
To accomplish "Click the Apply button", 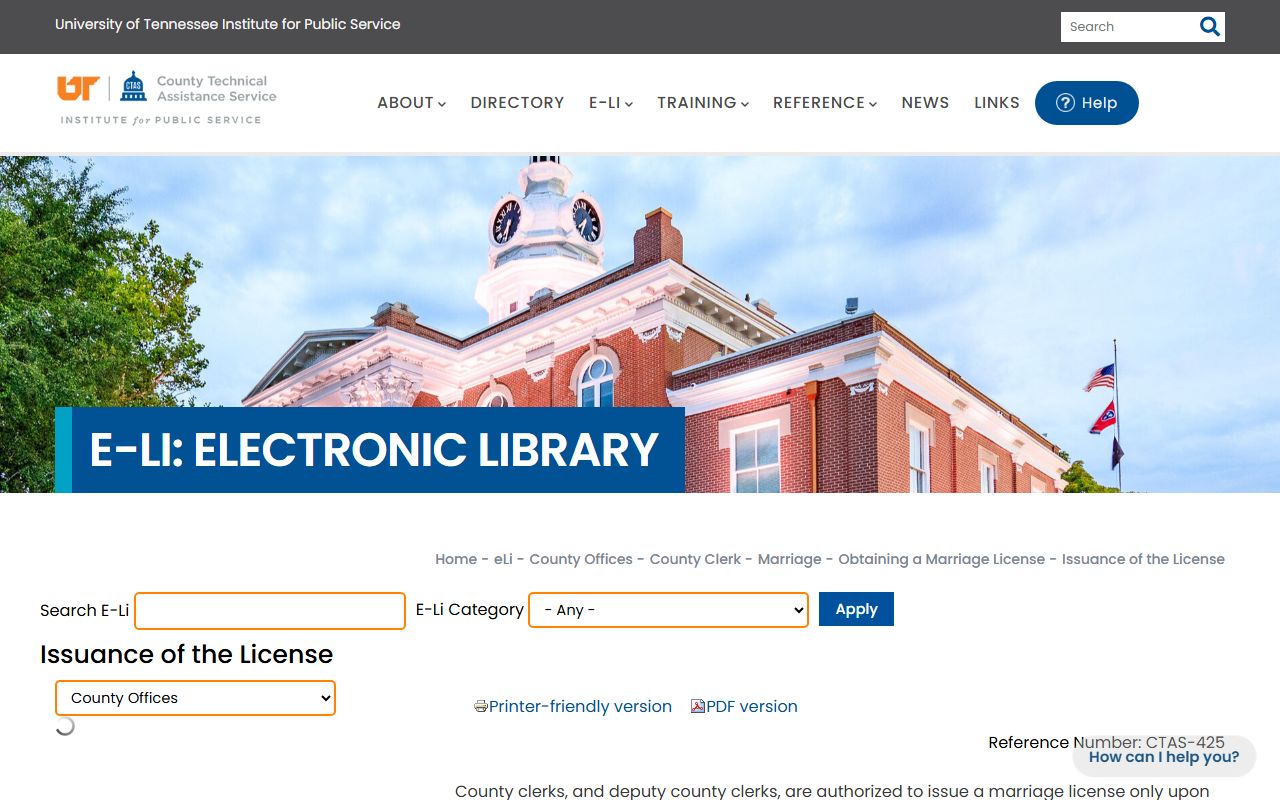I will point(856,609).
